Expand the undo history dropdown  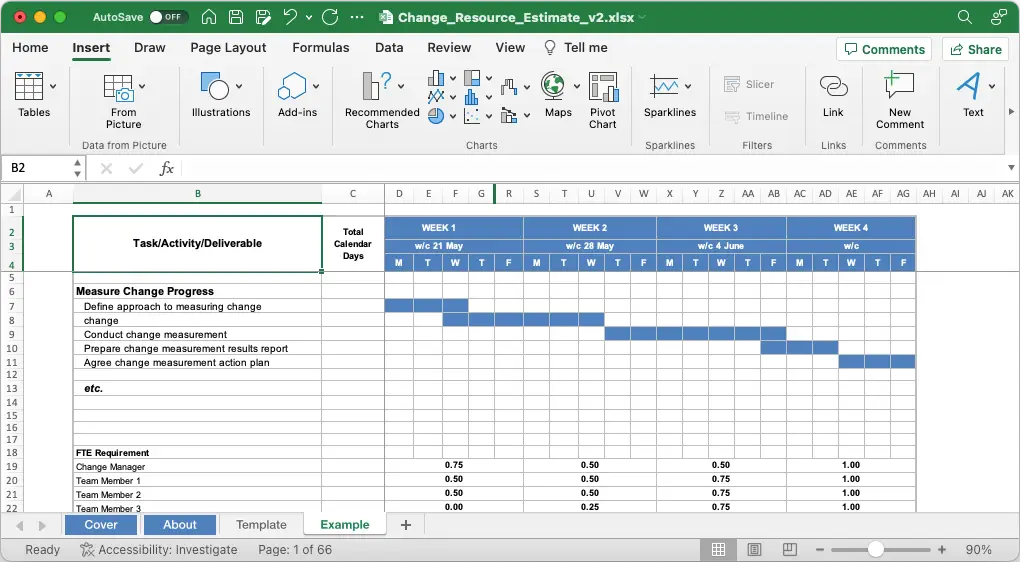[309, 18]
